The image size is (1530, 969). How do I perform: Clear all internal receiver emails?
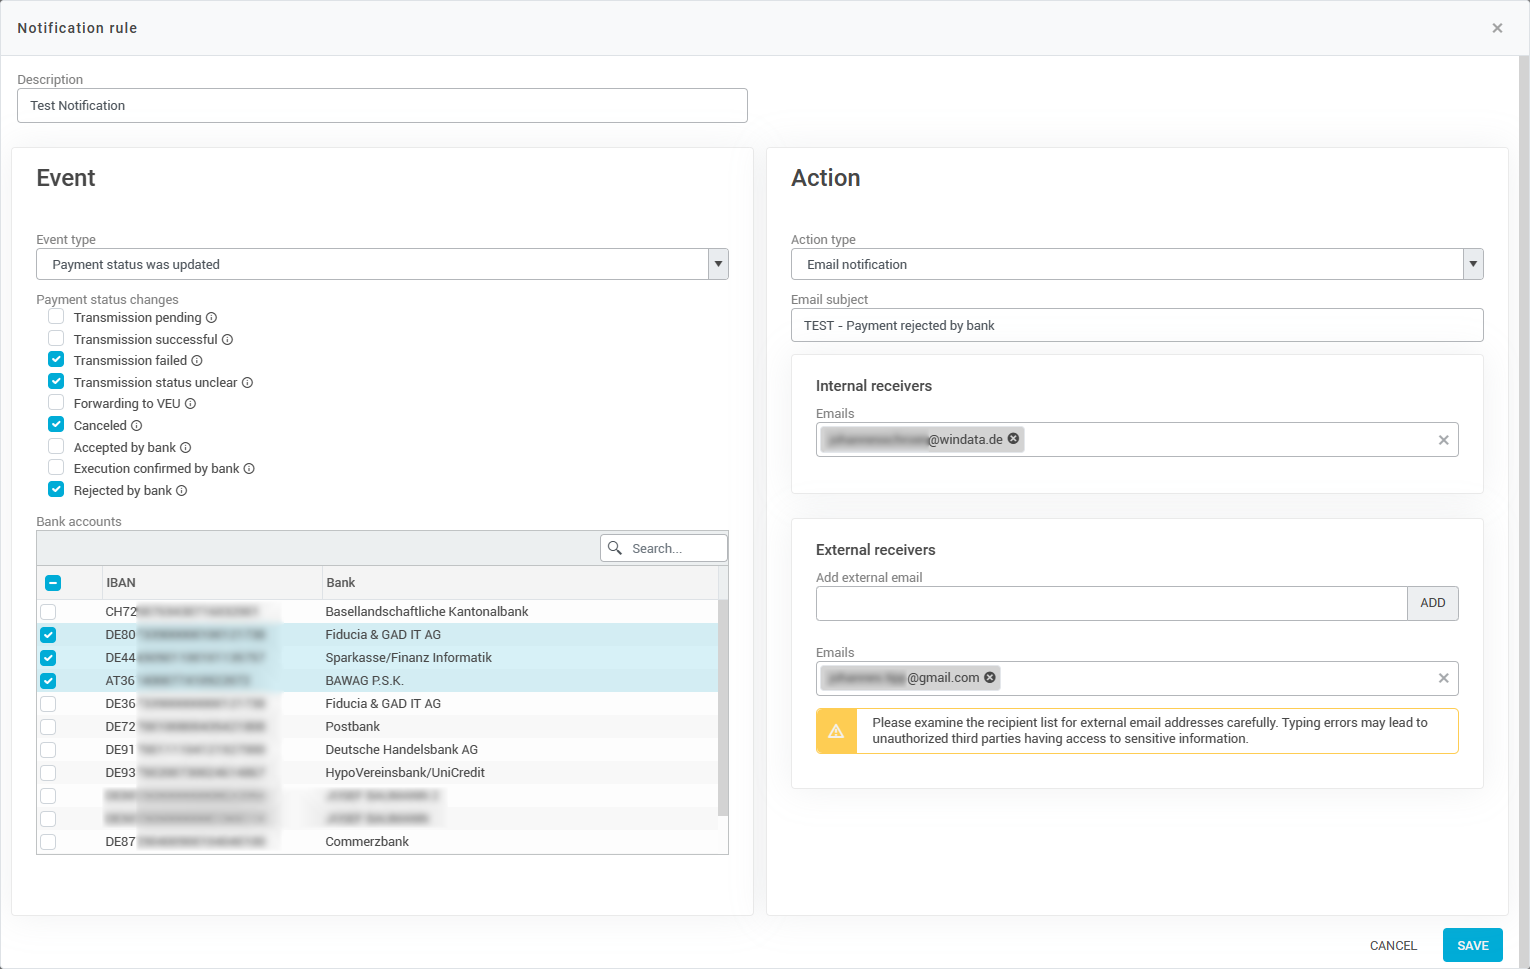pos(1443,440)
